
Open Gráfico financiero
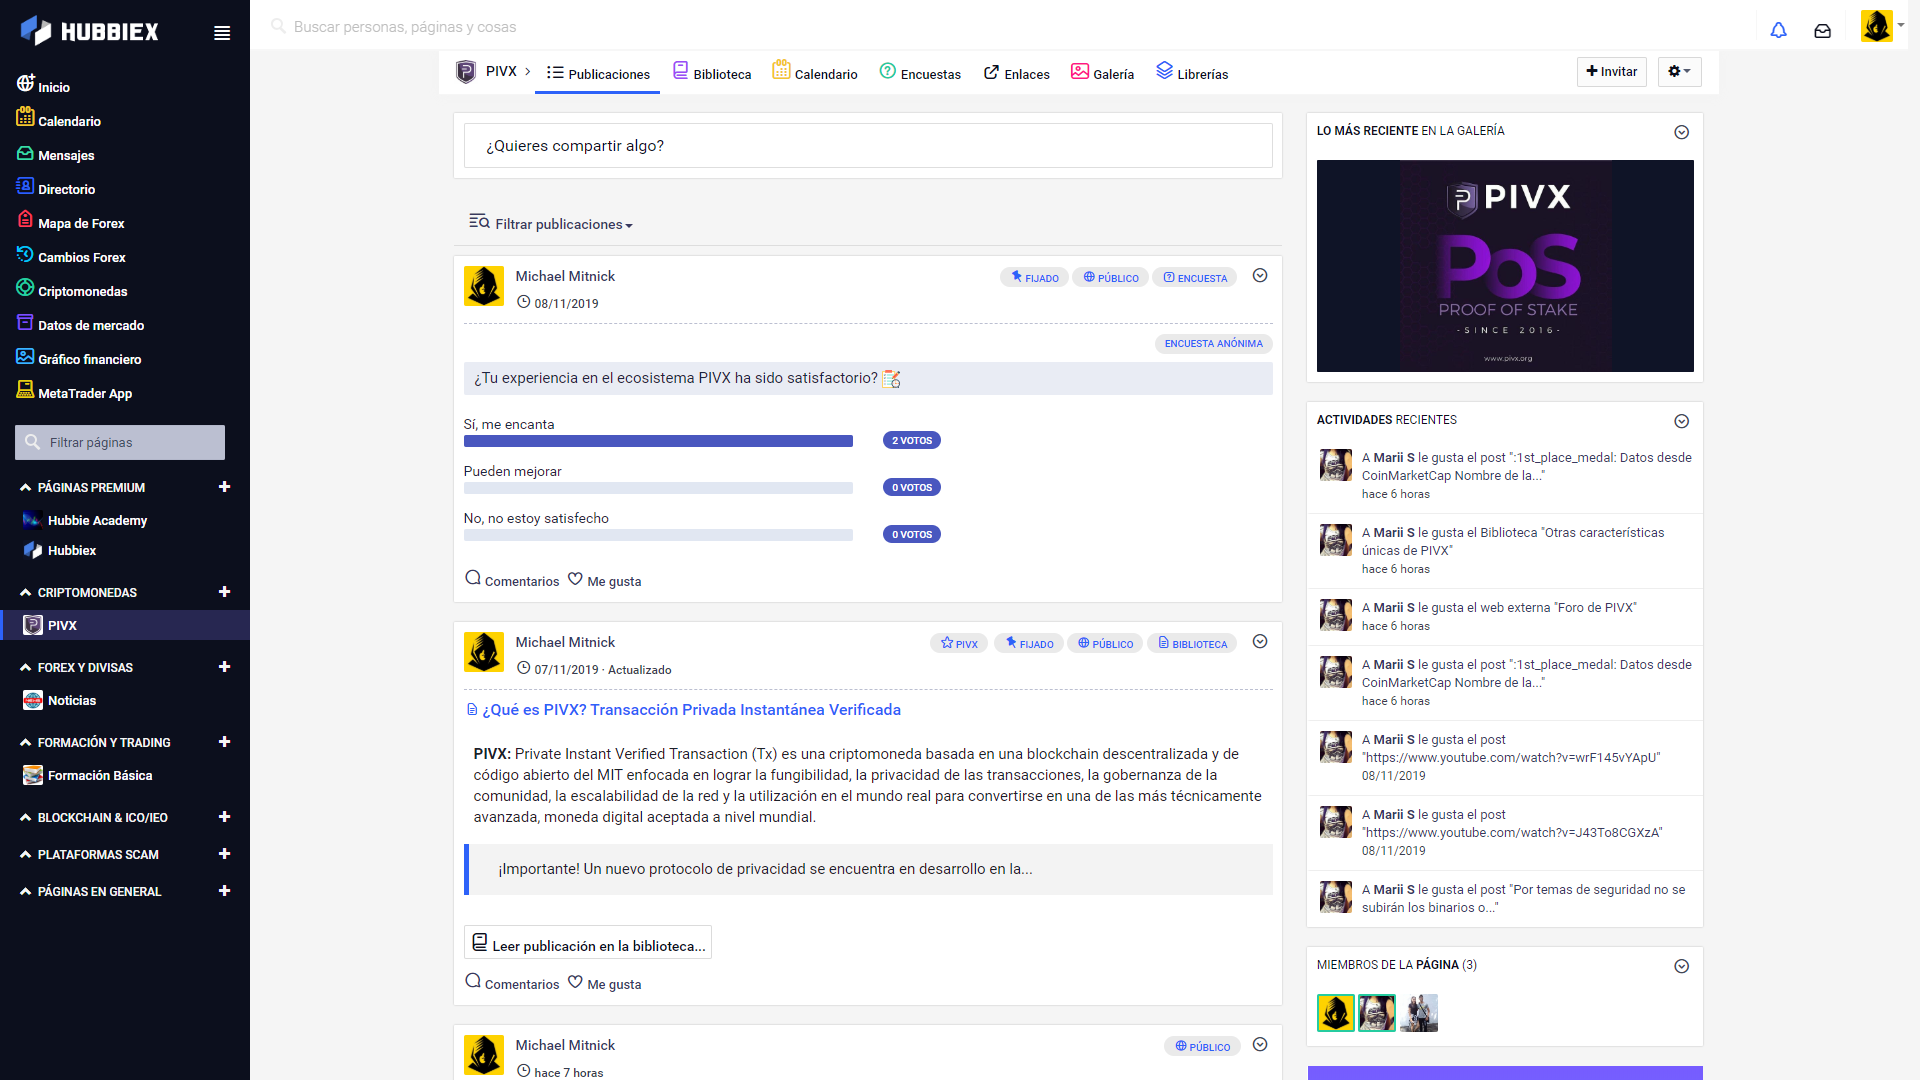point(78,358)
